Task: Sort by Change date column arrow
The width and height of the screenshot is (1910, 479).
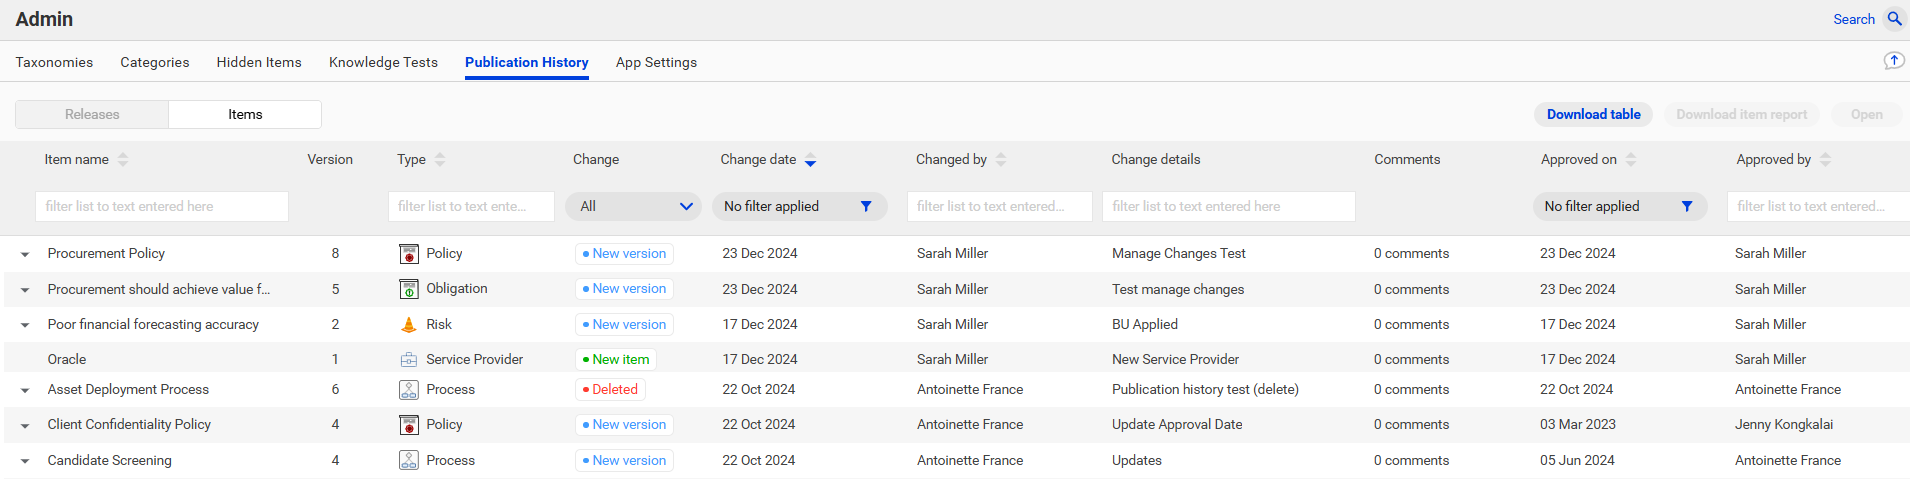Action: click(811, 160)
